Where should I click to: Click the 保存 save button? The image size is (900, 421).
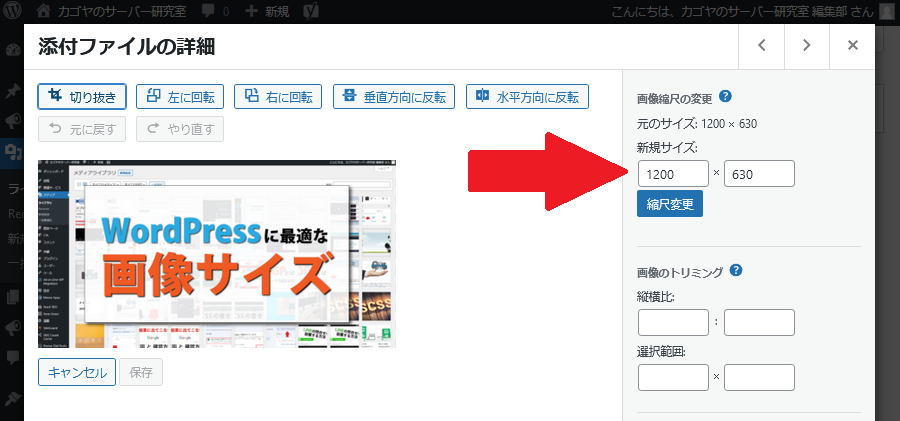coord(140,372)
